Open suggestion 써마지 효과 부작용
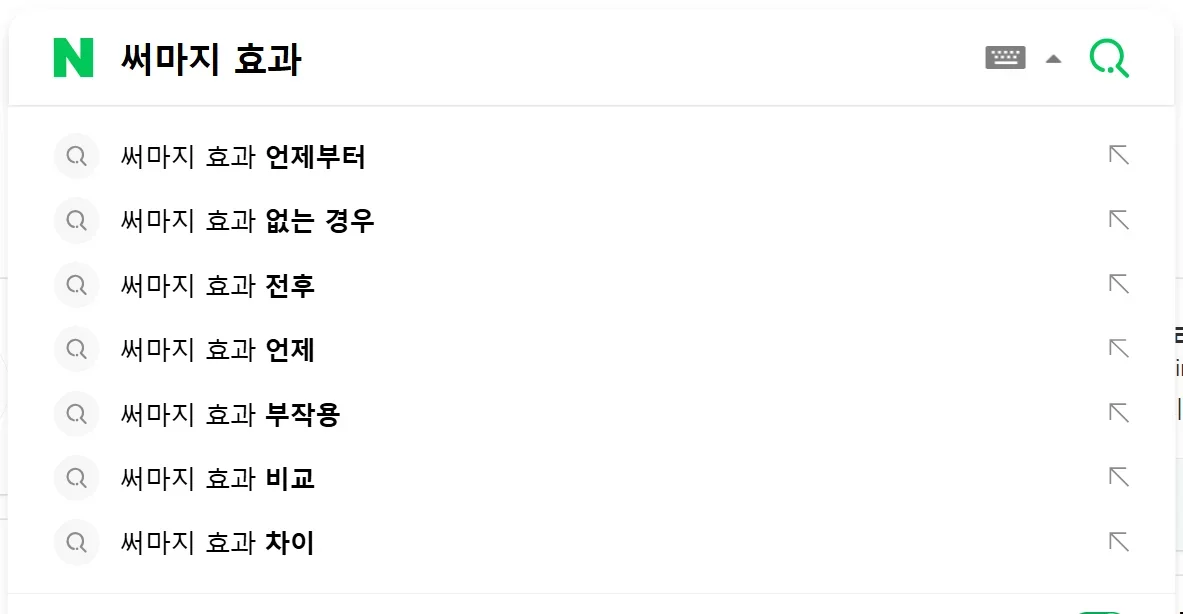This screenshot has height=614, width=1183. [230, 414]
